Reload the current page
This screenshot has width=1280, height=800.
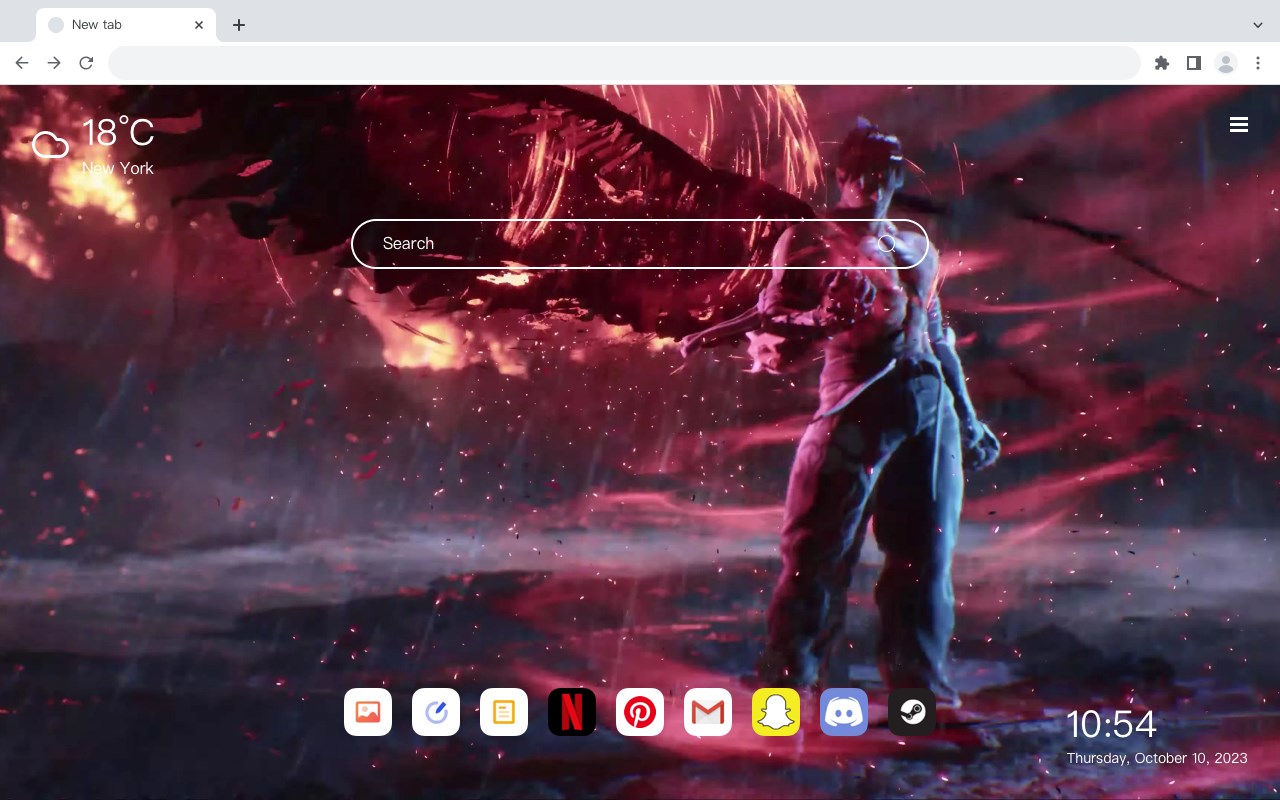tap(86, 63)
